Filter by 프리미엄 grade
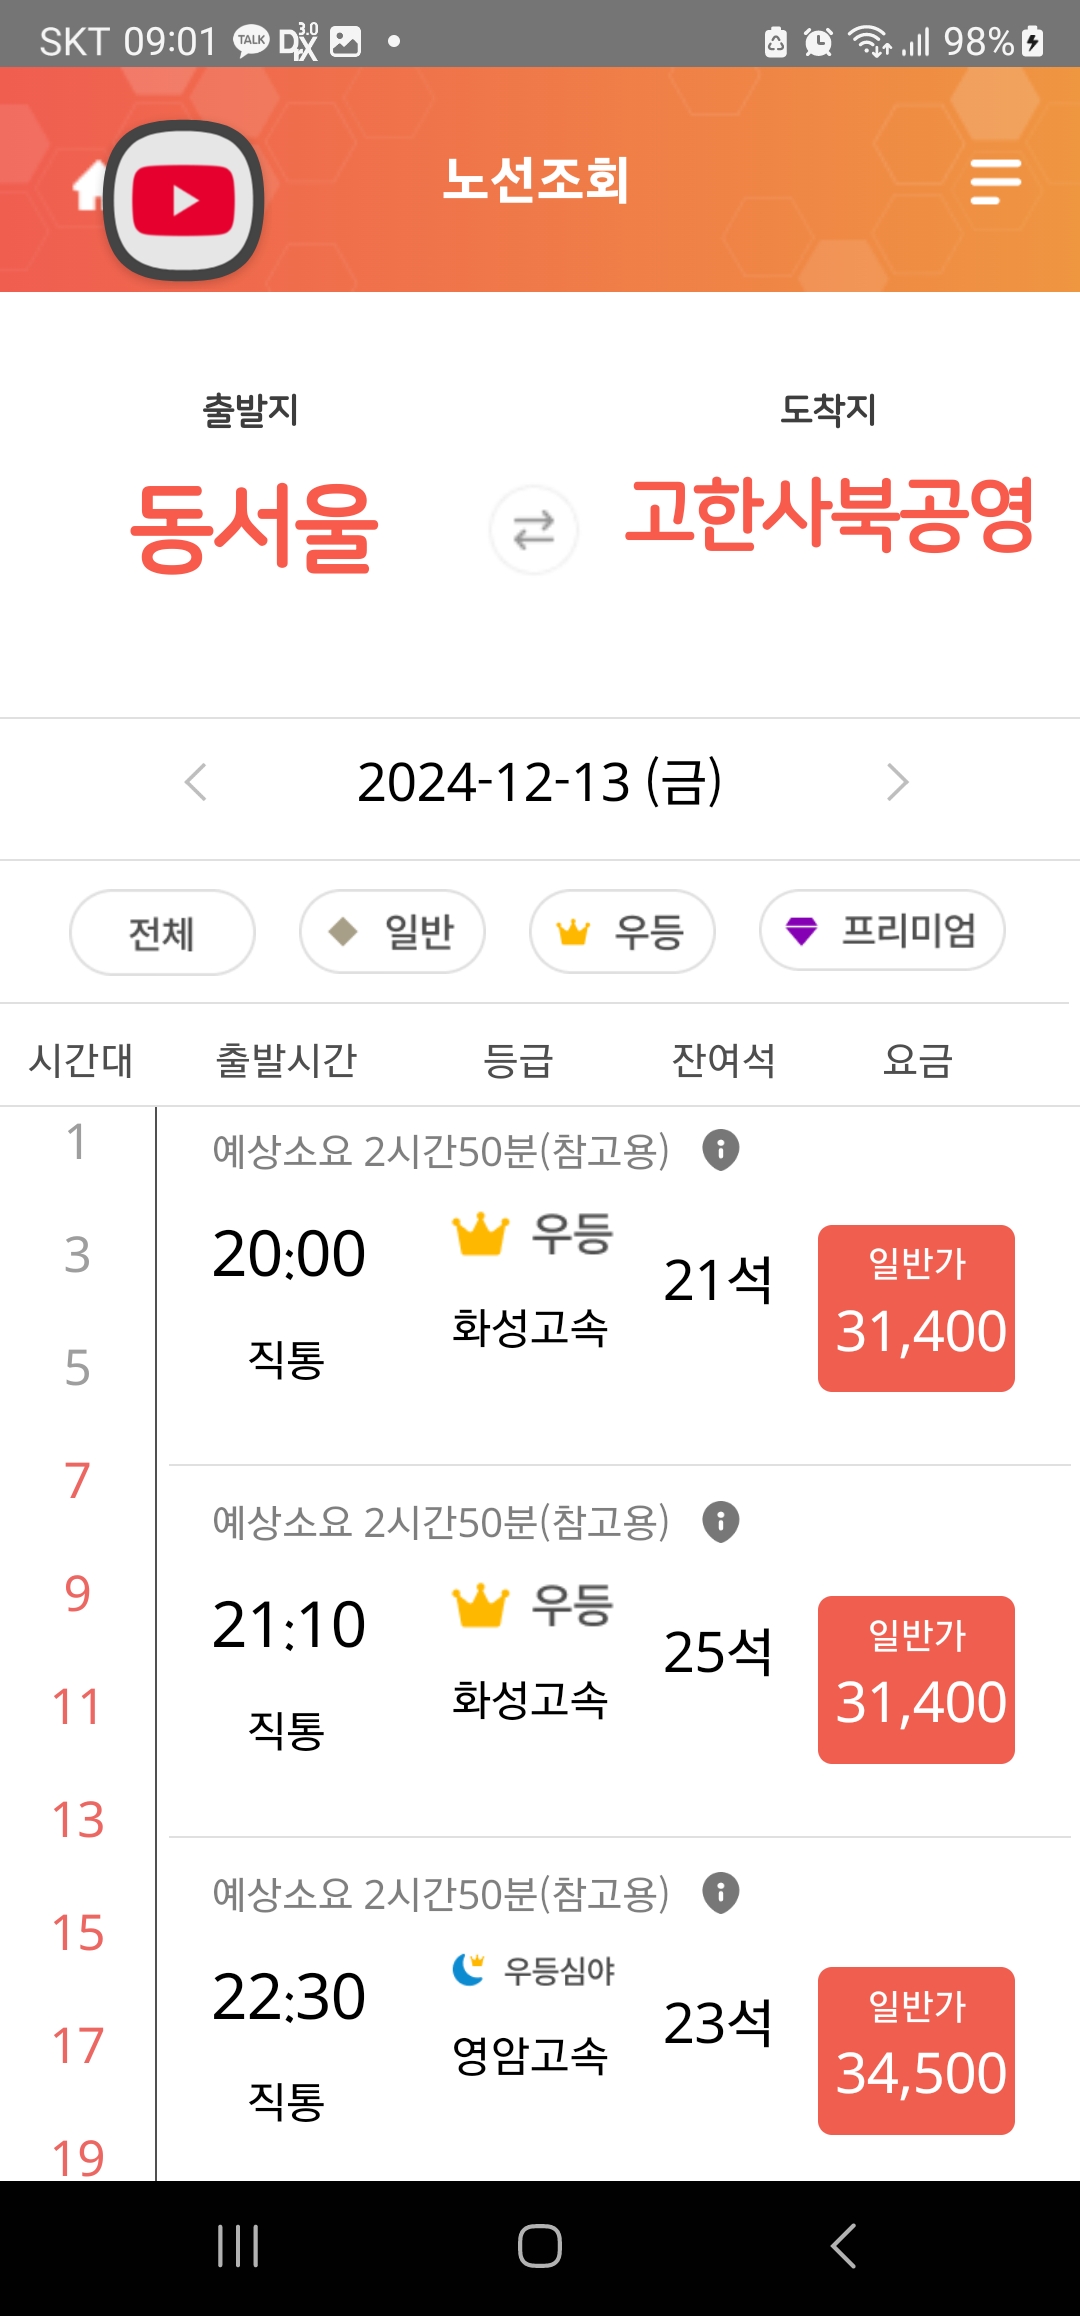 882,931
